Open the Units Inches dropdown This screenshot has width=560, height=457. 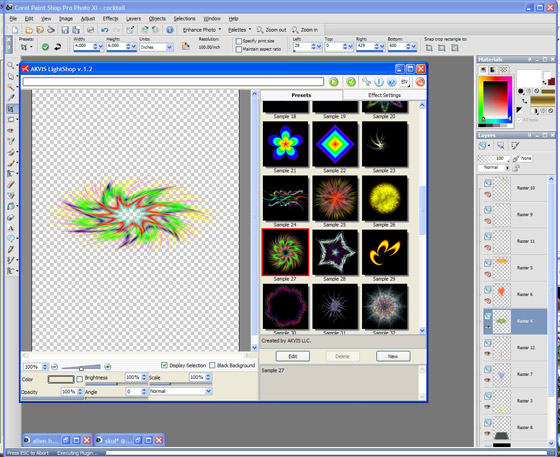click(156, 47)
